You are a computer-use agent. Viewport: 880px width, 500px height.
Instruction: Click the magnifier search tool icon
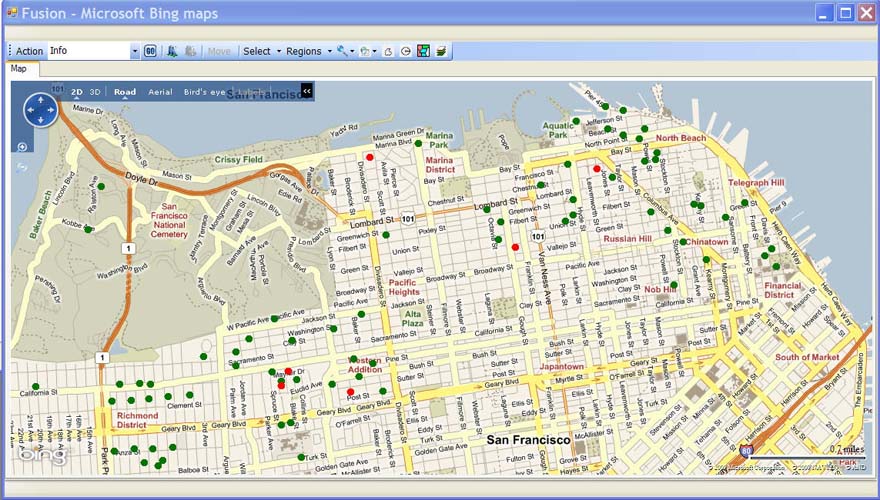(x=341, y=51)
